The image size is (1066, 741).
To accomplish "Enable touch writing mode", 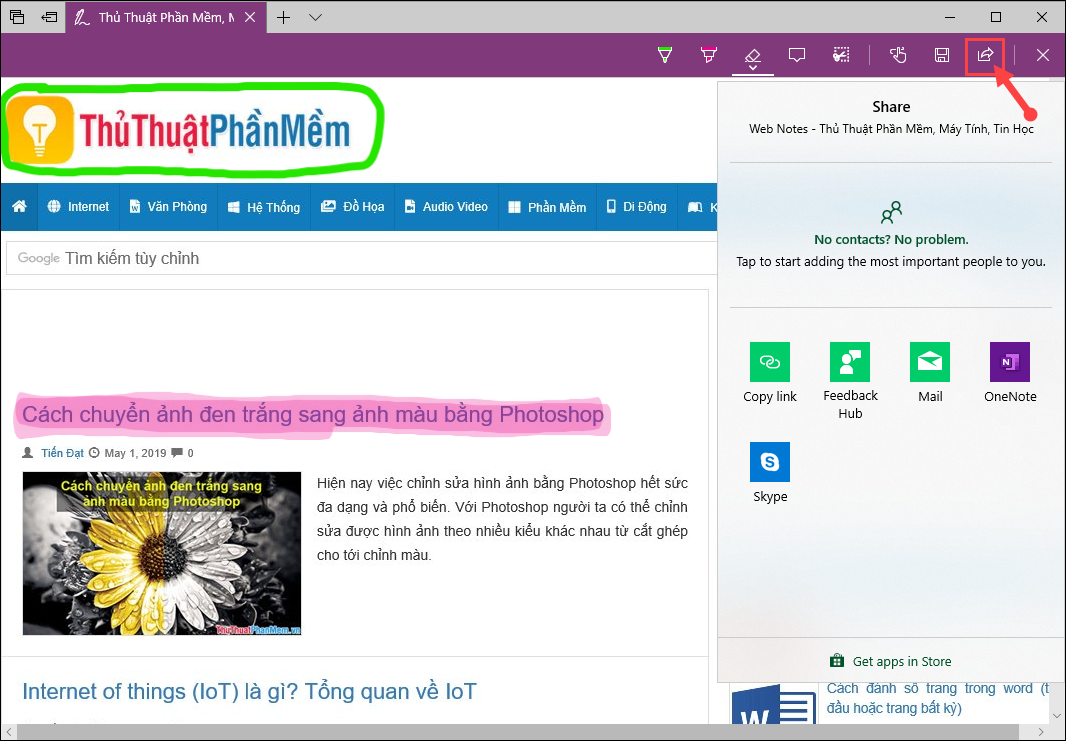I will [897, 55].
